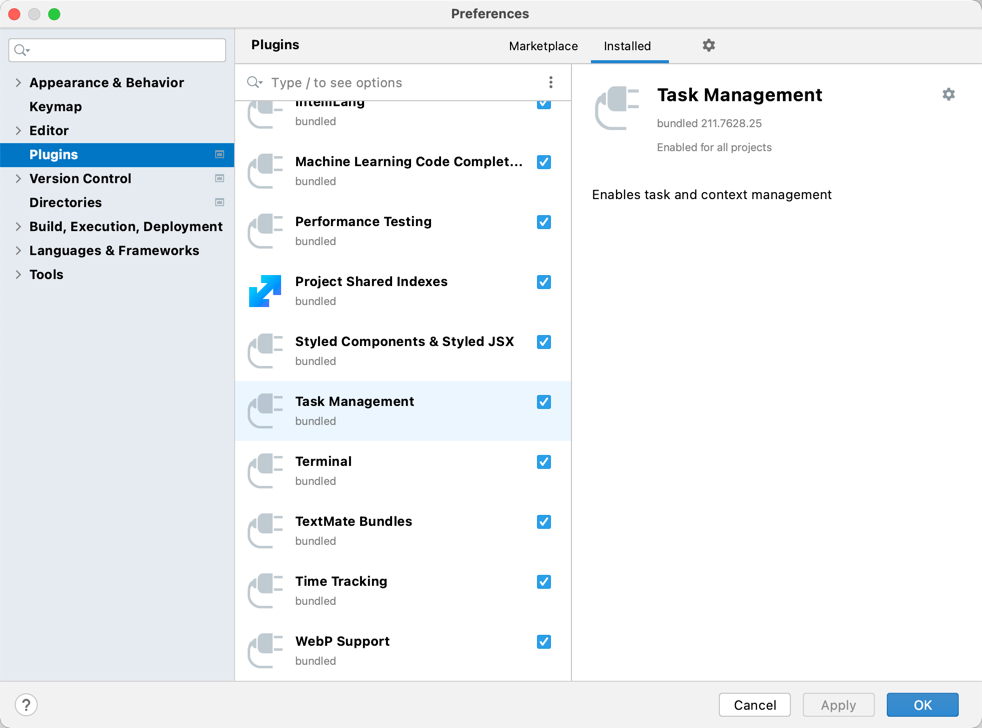This screenshot has width=982, height=728.
Task: Click the kebab menu beside the plugin search
Action: (x=551, y=82)
